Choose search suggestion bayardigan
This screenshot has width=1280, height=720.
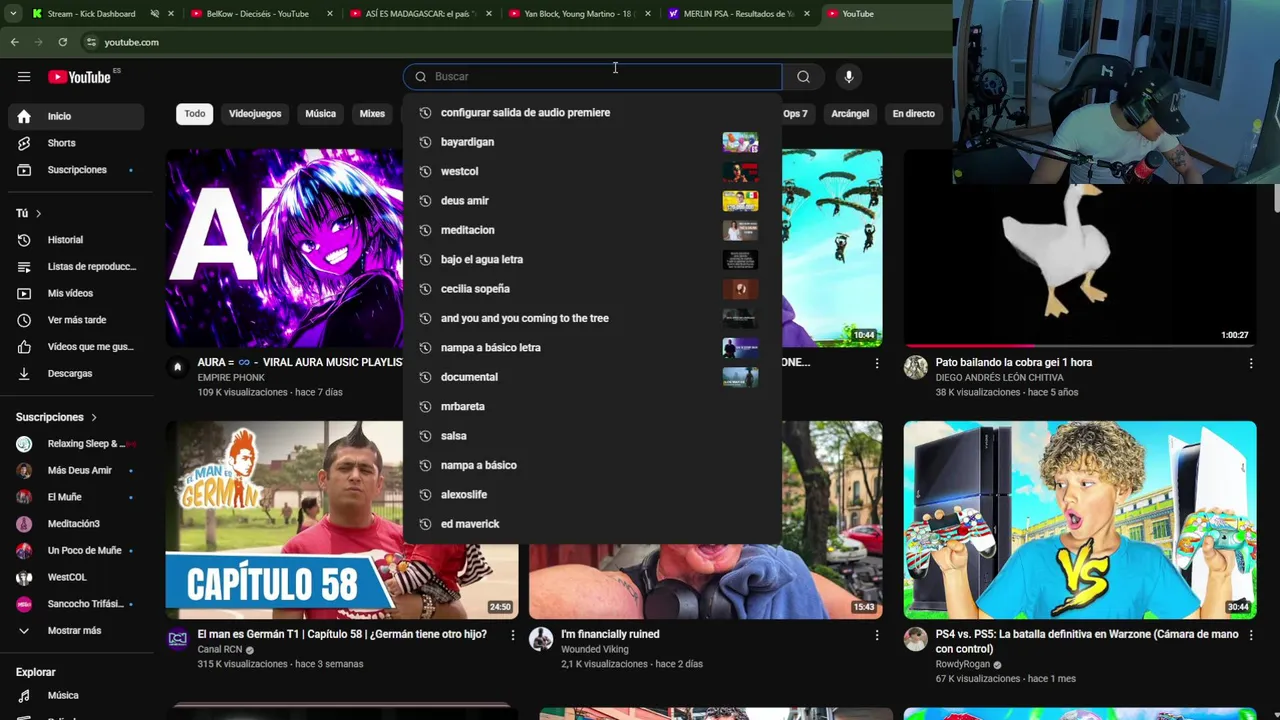pyautogui.click(x=592, y=142)
